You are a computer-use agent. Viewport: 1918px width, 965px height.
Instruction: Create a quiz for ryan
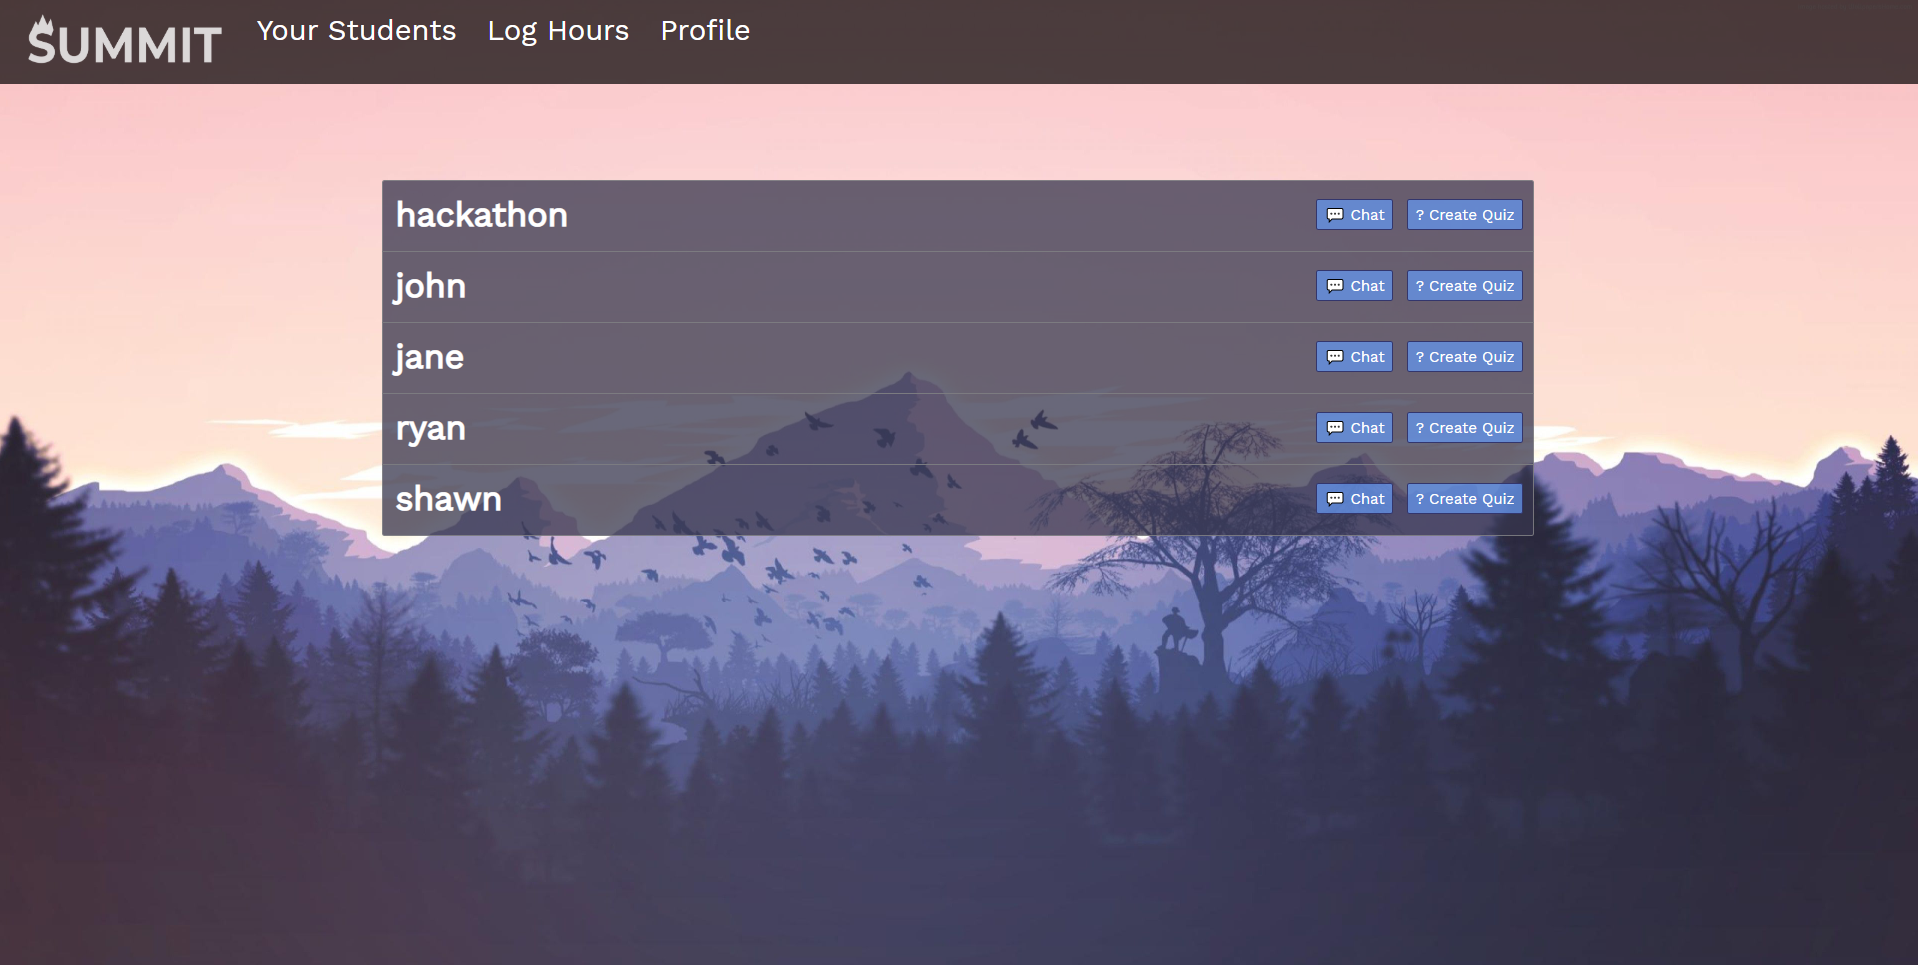click(1464, 428)
